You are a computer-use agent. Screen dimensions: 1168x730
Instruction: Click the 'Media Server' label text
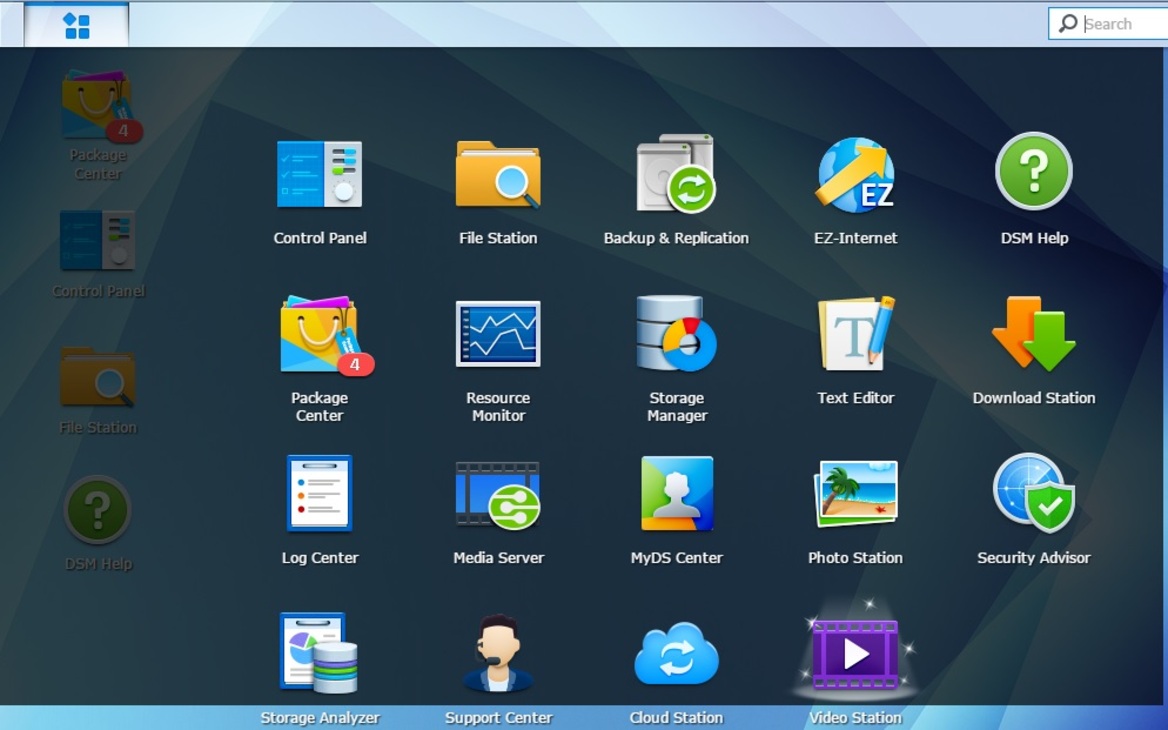pyautogui.click(x=498, y=558)
